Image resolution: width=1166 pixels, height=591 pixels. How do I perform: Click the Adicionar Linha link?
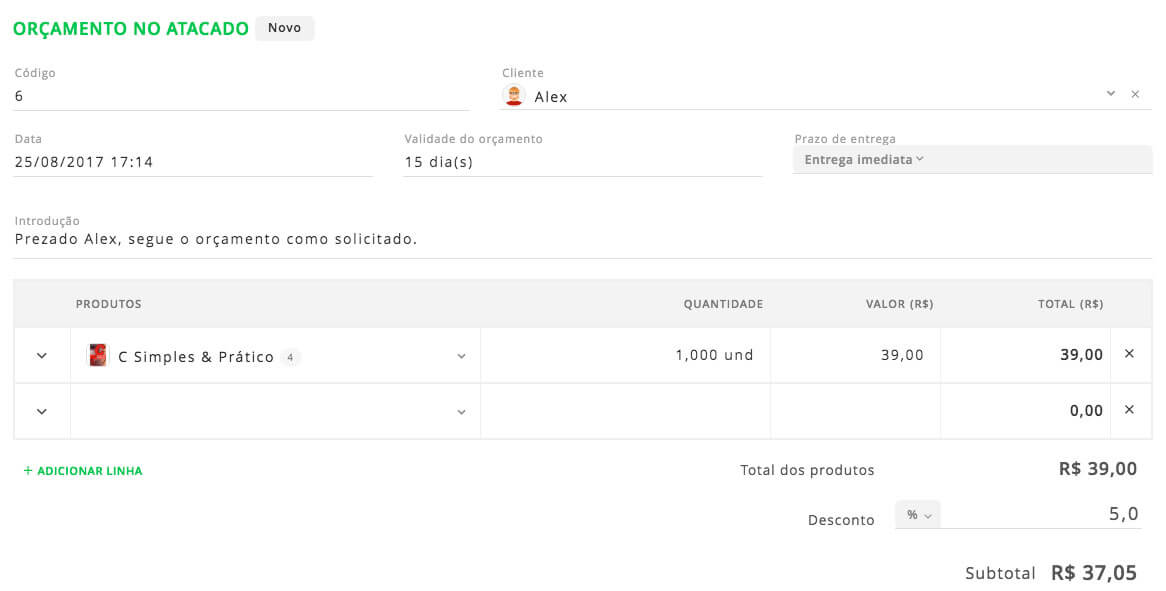click(x=83, y=471)
